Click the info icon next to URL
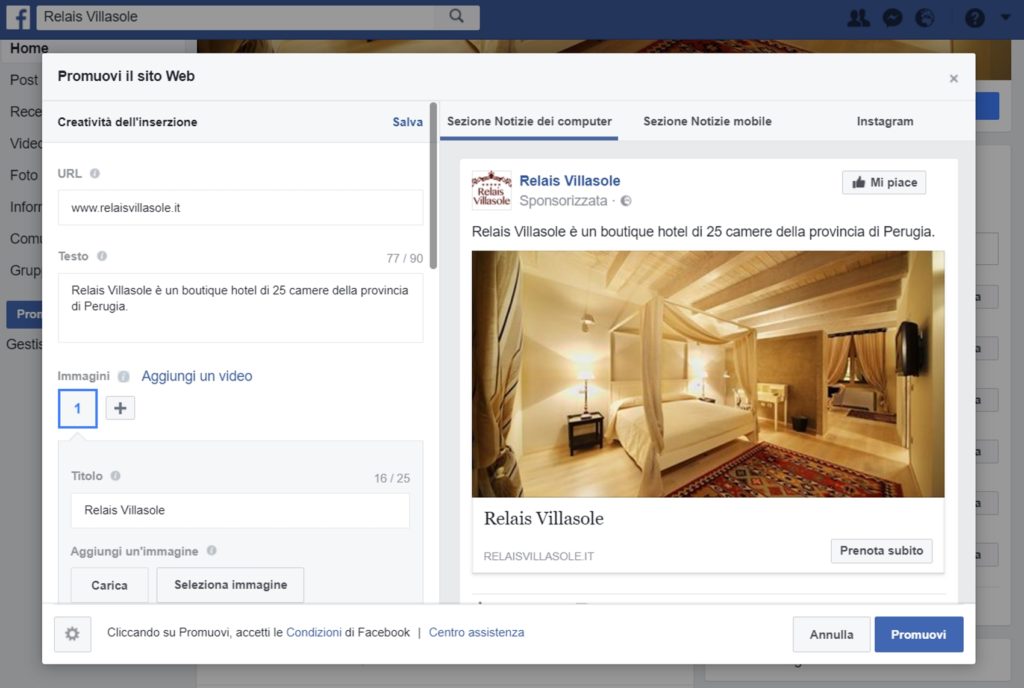The width and height of the screenshot is (1024, 688). pos(95,173)
